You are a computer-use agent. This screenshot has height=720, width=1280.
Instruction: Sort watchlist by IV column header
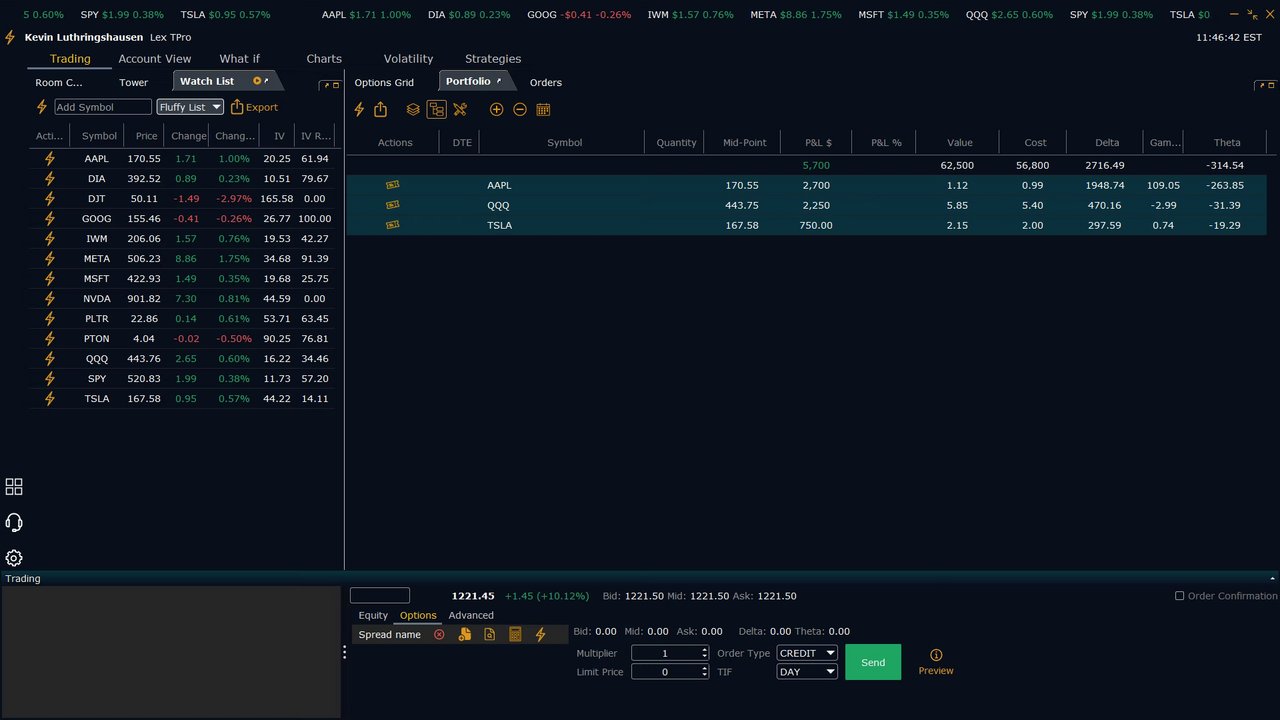(x=280, y=136)
